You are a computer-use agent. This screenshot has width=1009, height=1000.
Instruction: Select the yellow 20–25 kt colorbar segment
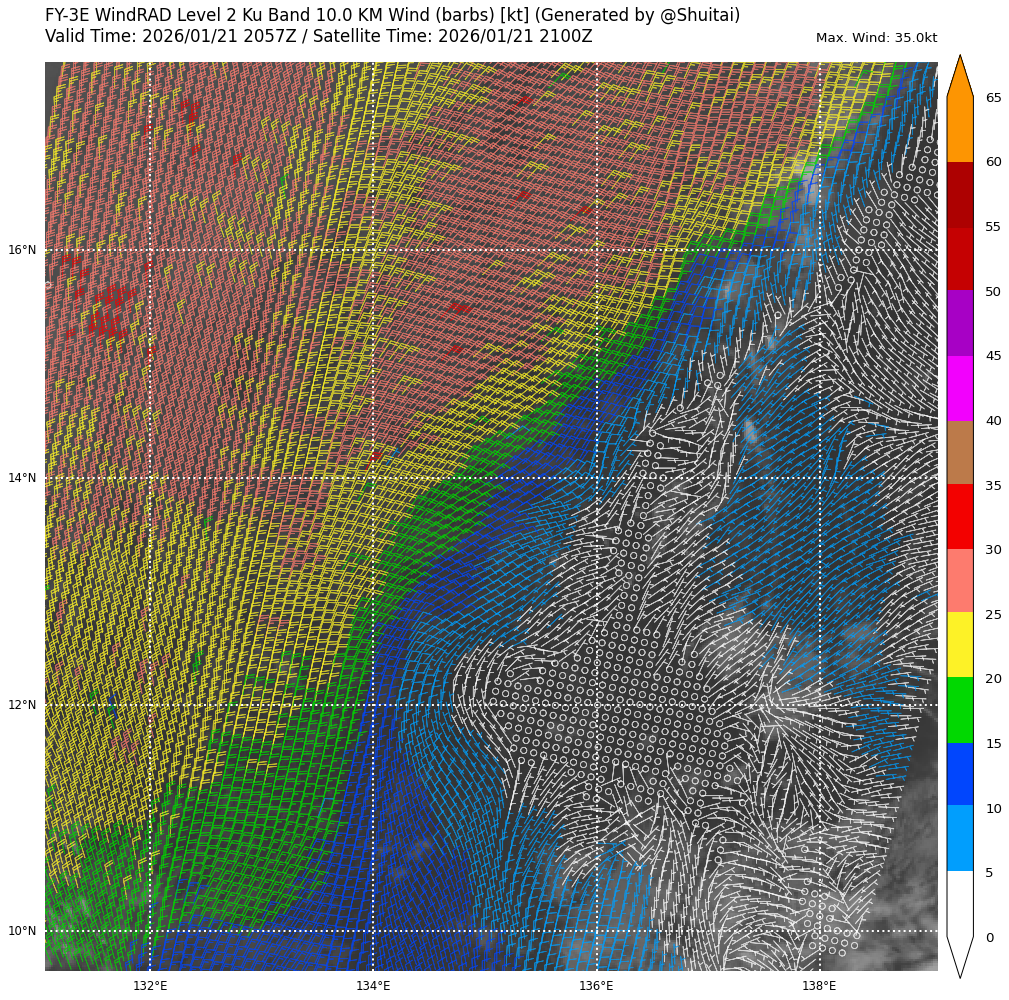[959, 645]
